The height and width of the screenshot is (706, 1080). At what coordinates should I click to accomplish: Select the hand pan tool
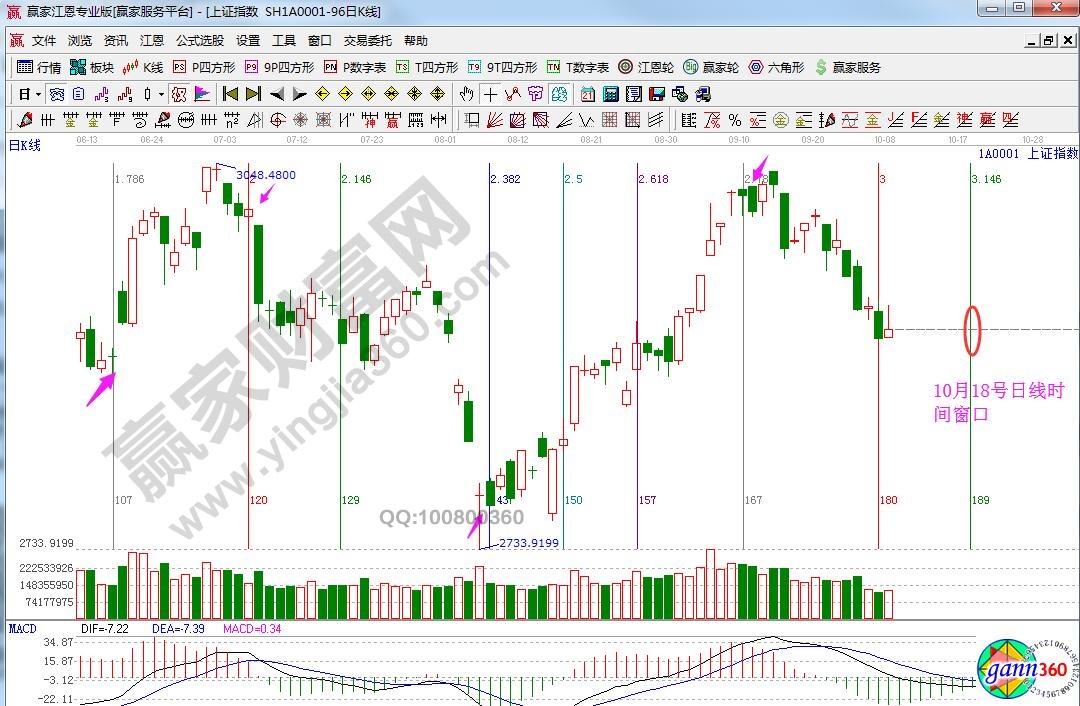(x=466, y=94)
